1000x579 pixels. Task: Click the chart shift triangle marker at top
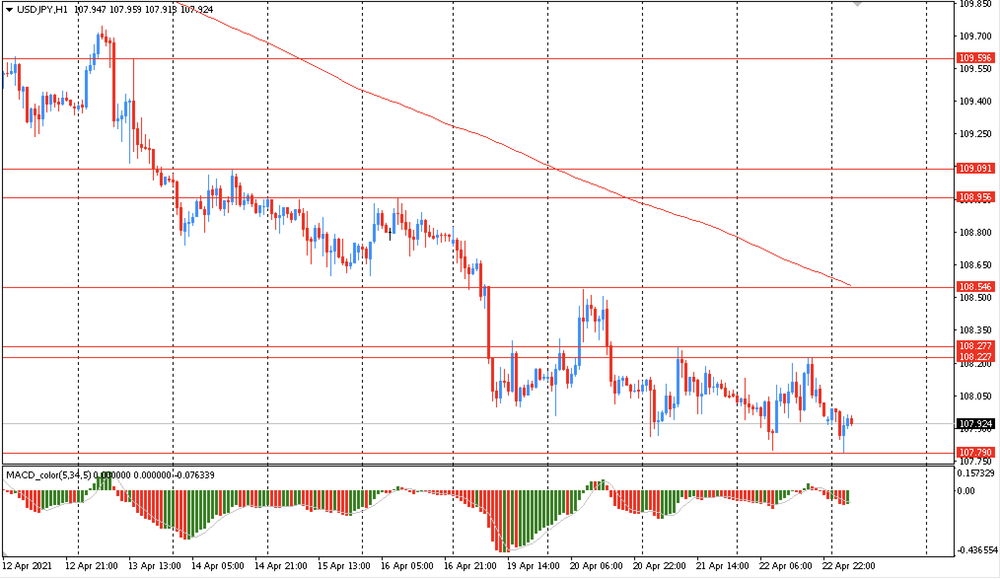pos(858,3)
